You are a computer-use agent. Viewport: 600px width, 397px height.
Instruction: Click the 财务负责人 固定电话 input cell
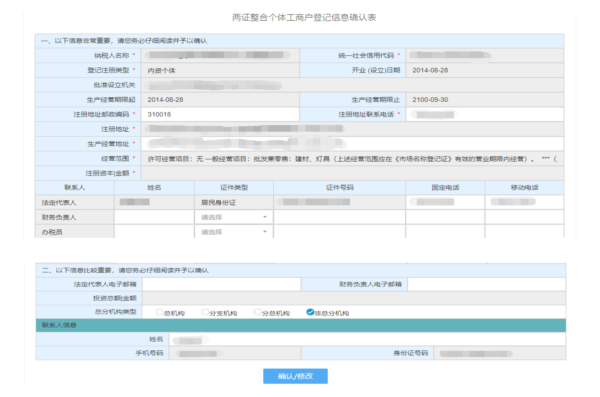(x=445, y=217)
